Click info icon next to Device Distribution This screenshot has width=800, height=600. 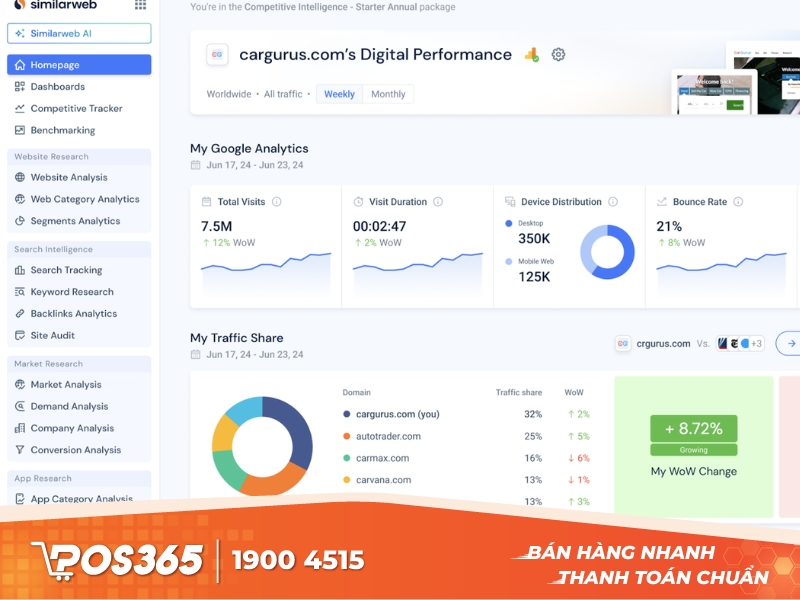click(613, 202)
